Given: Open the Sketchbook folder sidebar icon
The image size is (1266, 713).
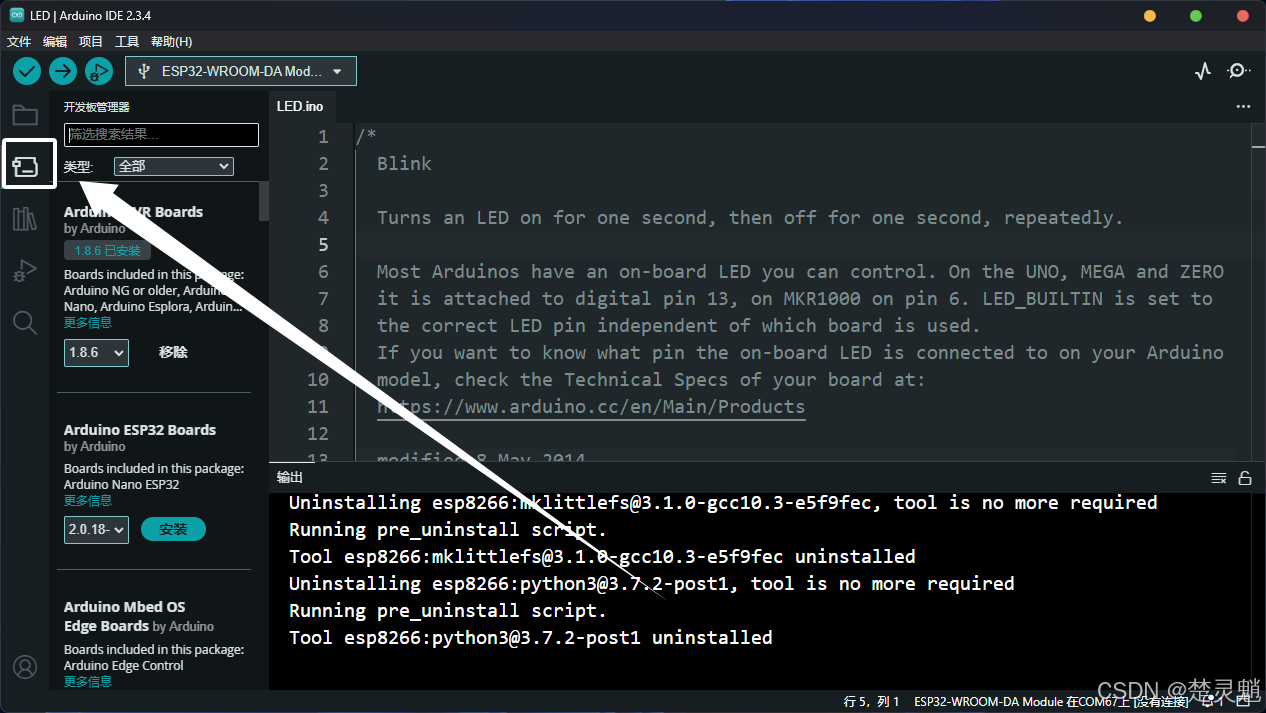Looking at the screenshot, I should tap(25, 115).
